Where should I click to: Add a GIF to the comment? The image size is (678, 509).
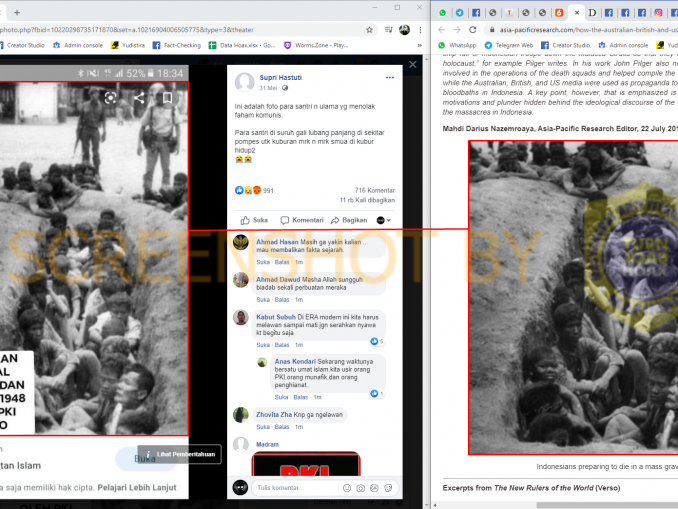(x=374, y=488)
